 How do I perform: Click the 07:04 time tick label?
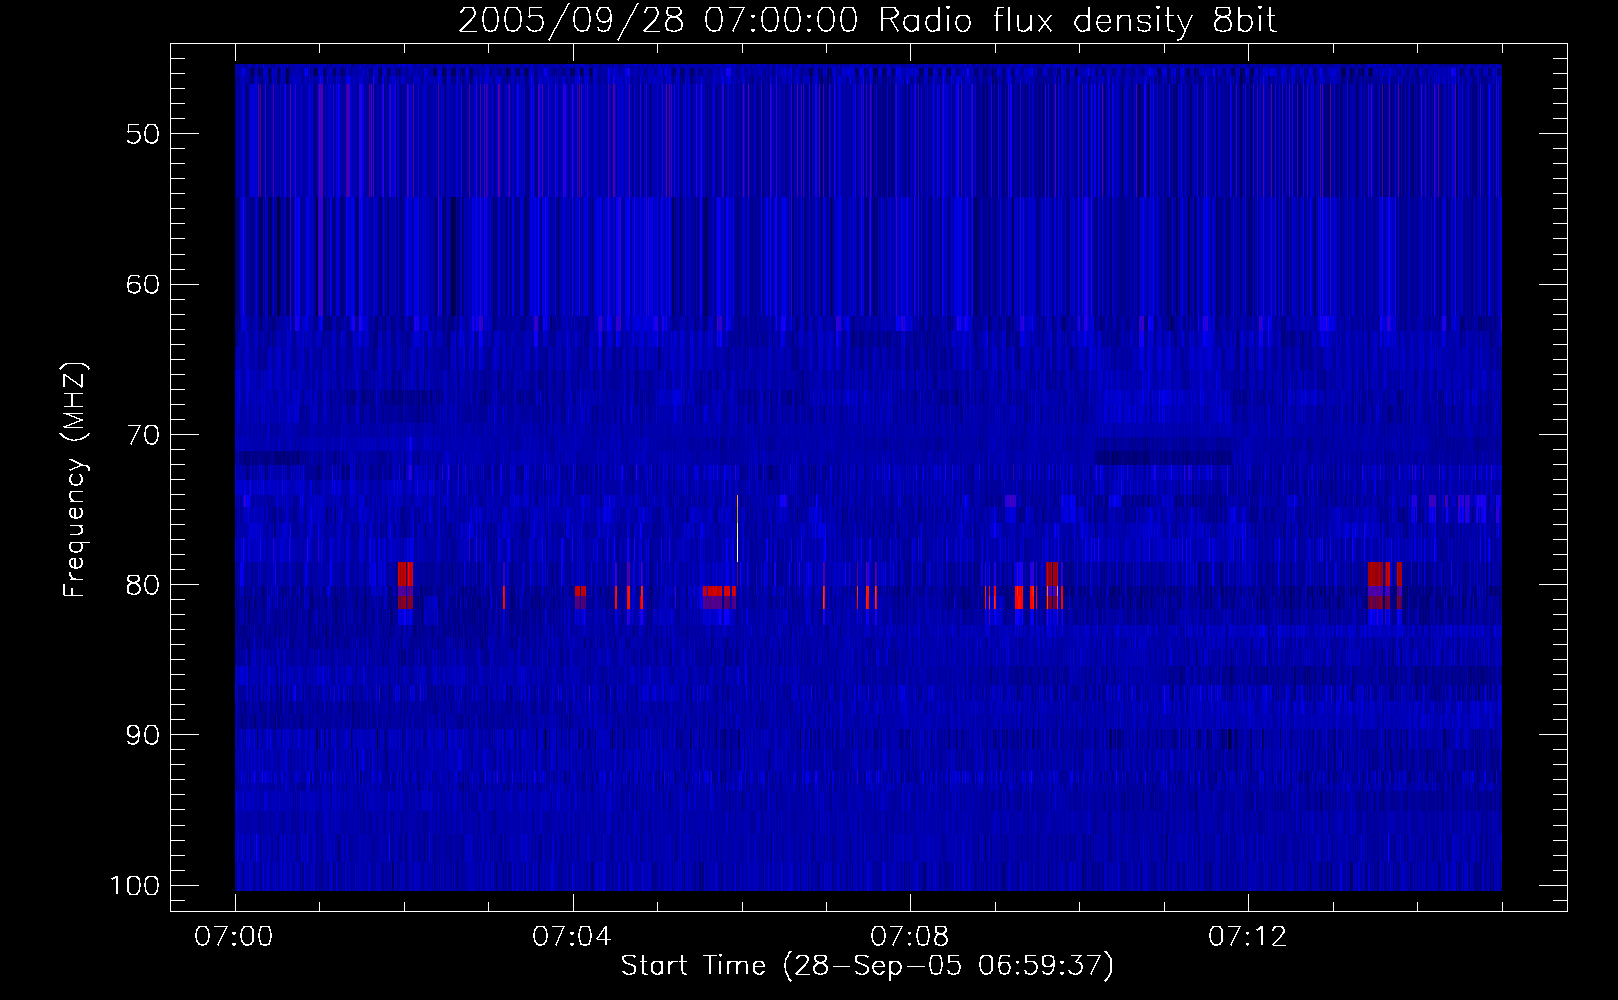coord(572,937)
